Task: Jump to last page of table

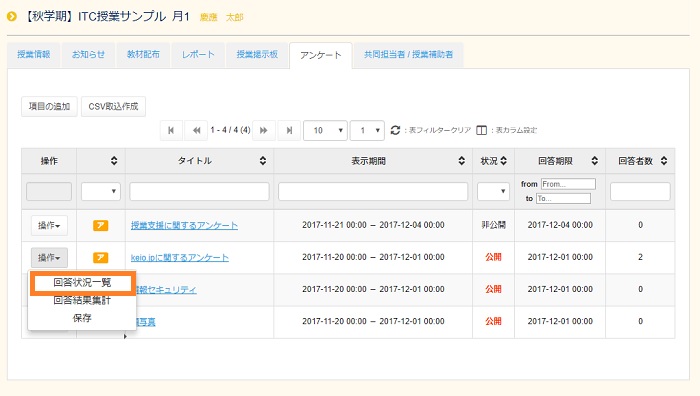Action: tap(289, 130)
